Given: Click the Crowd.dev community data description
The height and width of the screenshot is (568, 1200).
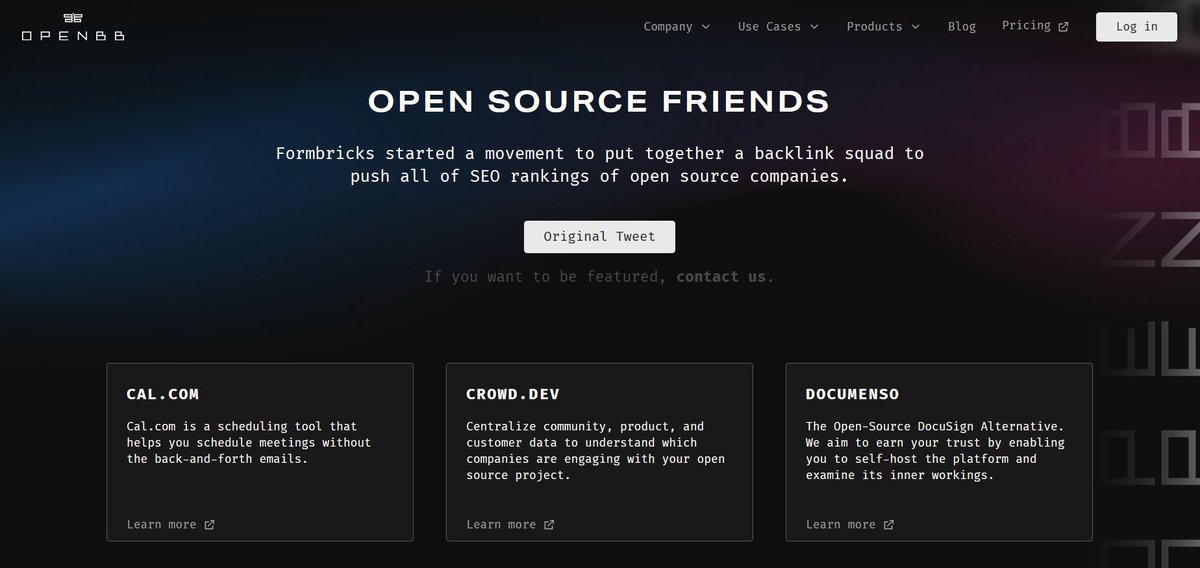Looking at the screenshot, I should (x=595, y=450).
